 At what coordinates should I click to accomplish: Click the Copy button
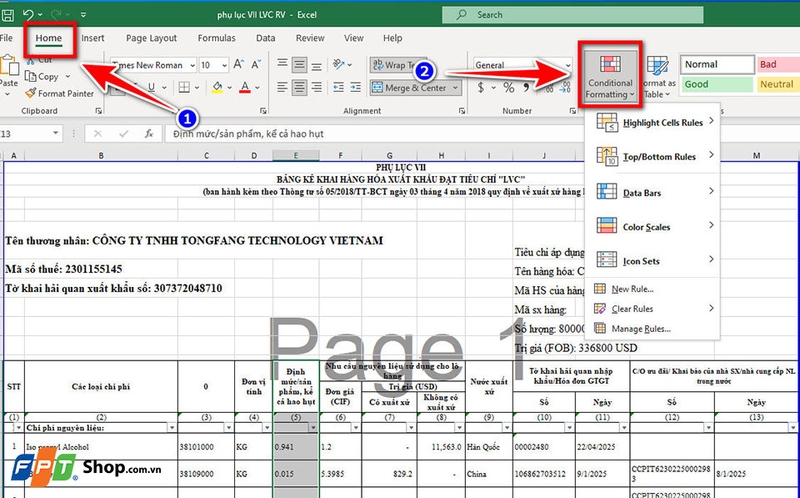point(42,77)
